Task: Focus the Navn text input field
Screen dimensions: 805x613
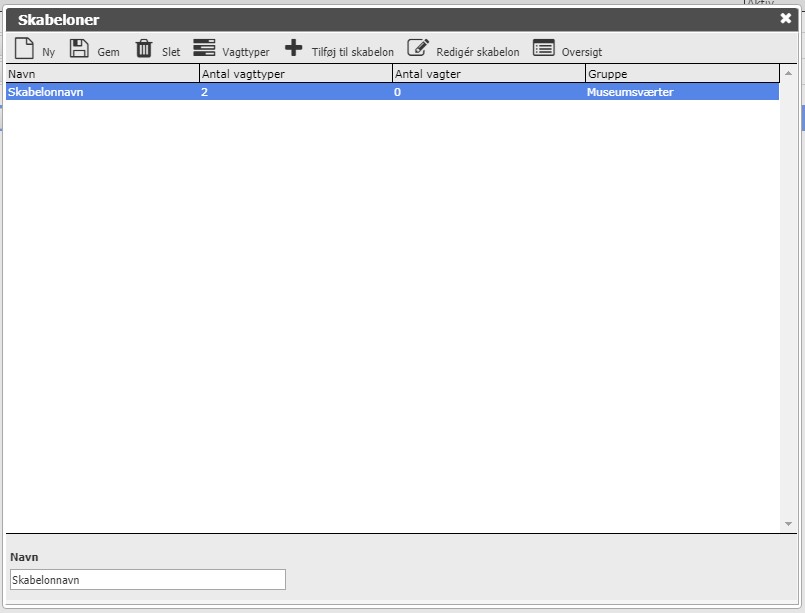Action: coord(147,580)
